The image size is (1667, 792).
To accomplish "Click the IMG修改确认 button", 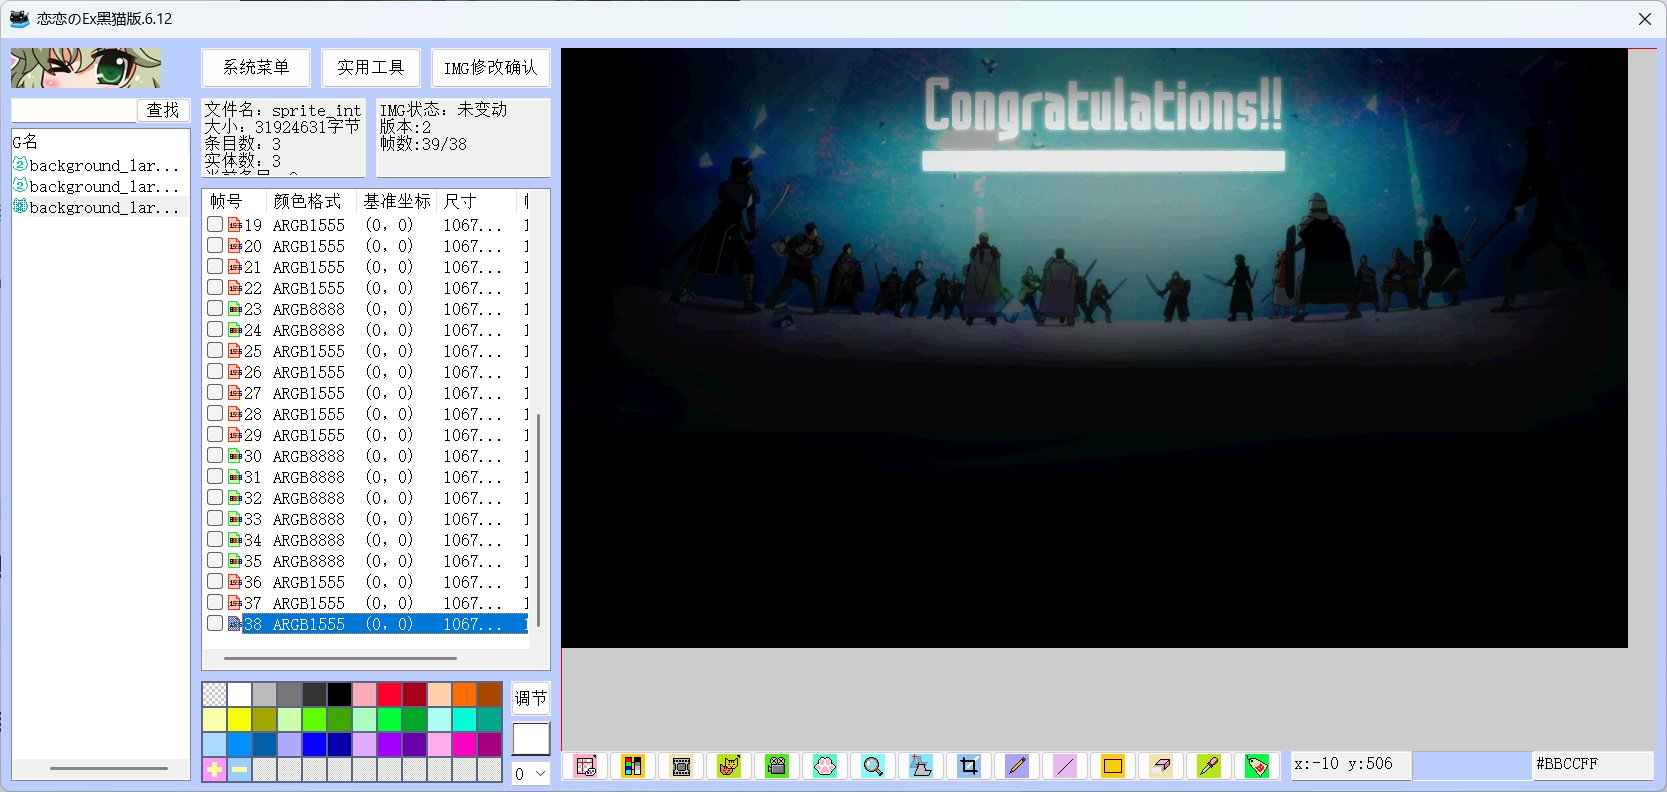I will [x=491, y=67].
